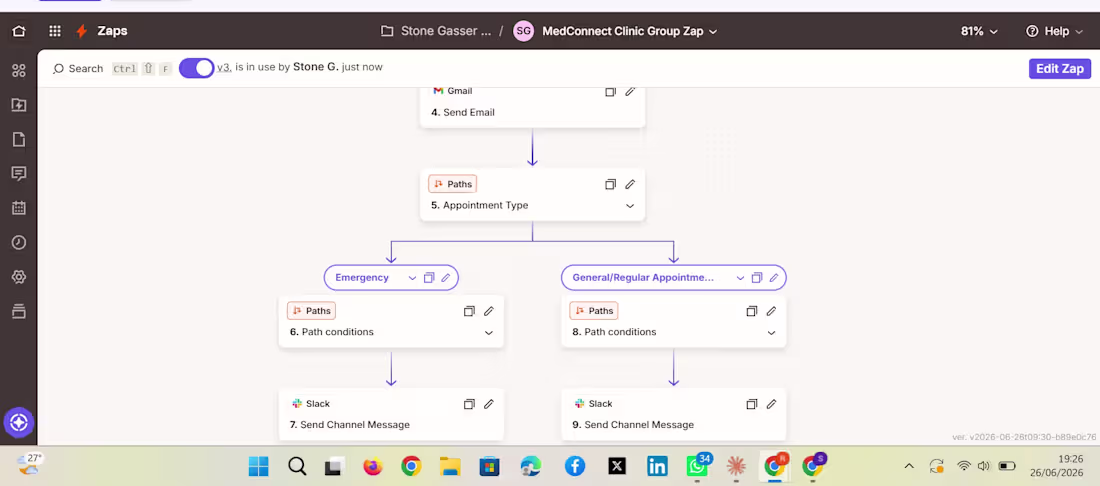The height and width of the screenshot is (486, 1100).
Task: Edit step 4 Send Email pencil
Action: click(x=630, y=91)
